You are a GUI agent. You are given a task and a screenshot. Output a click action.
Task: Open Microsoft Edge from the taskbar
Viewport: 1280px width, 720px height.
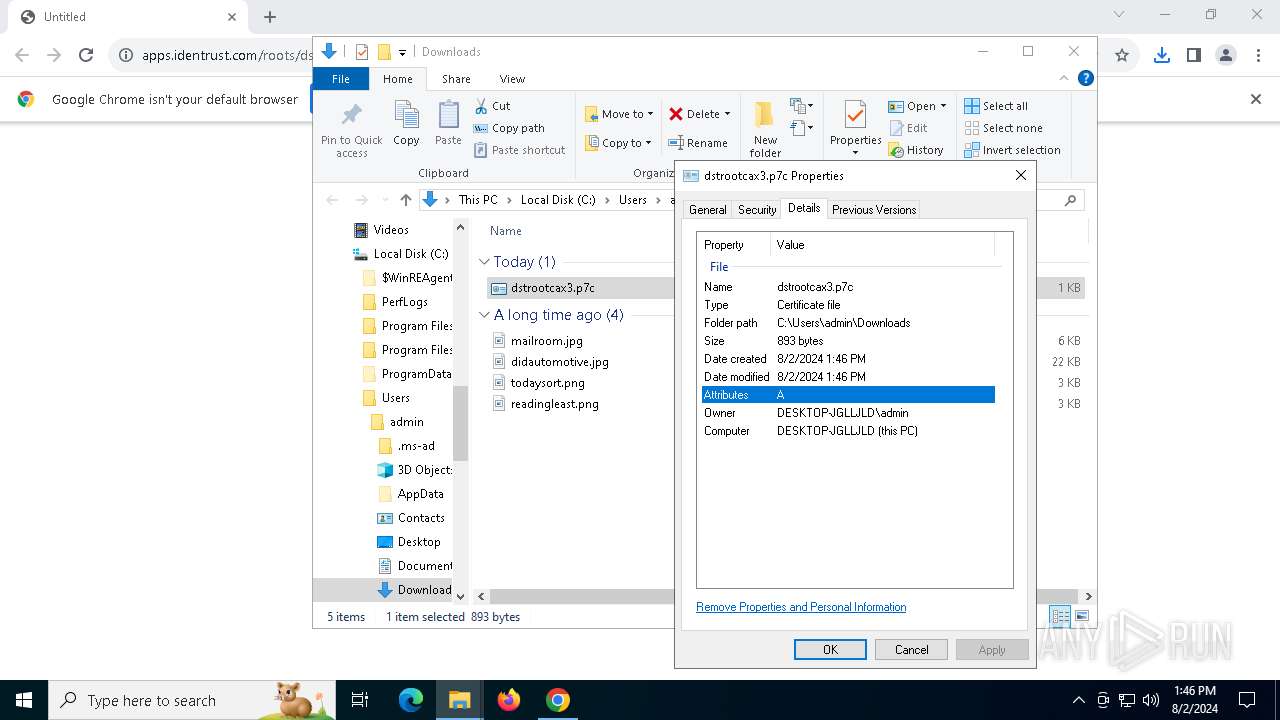coord(411,700)
